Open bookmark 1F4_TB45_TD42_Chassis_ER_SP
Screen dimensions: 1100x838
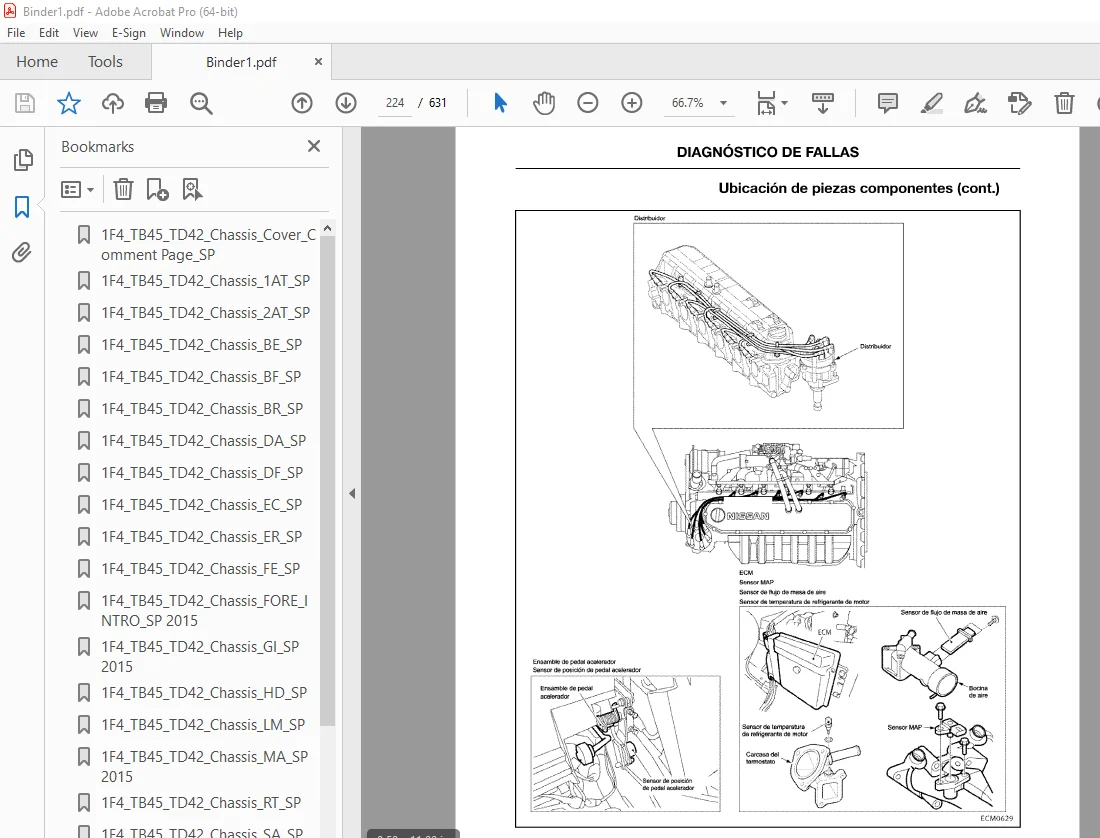click(x=201, y=537)
